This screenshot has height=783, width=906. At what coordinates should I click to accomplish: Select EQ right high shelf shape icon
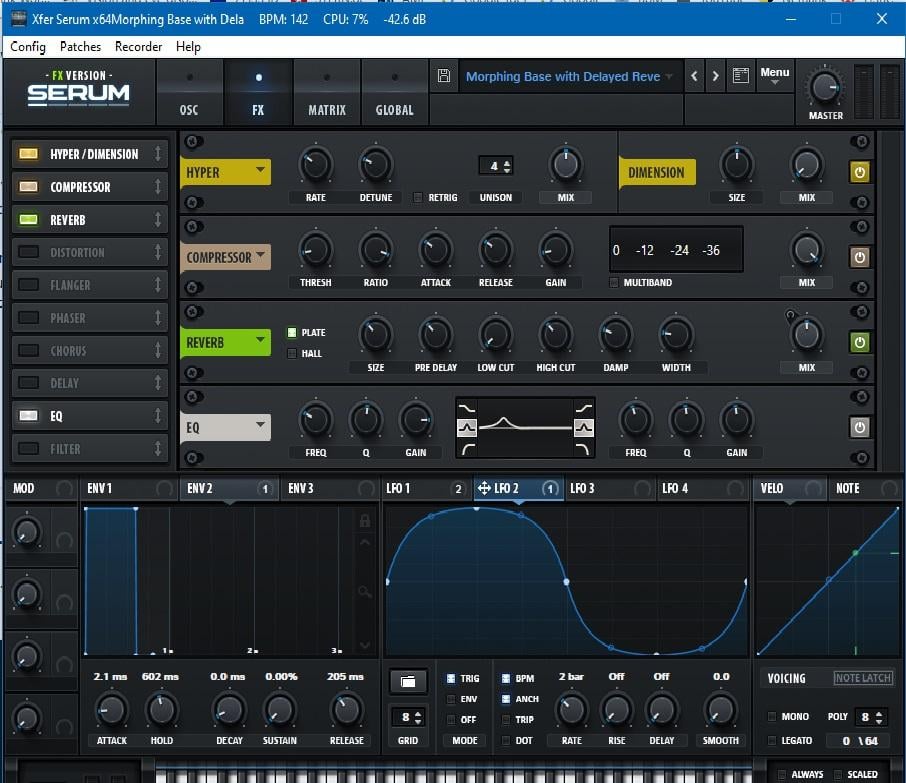584,409
